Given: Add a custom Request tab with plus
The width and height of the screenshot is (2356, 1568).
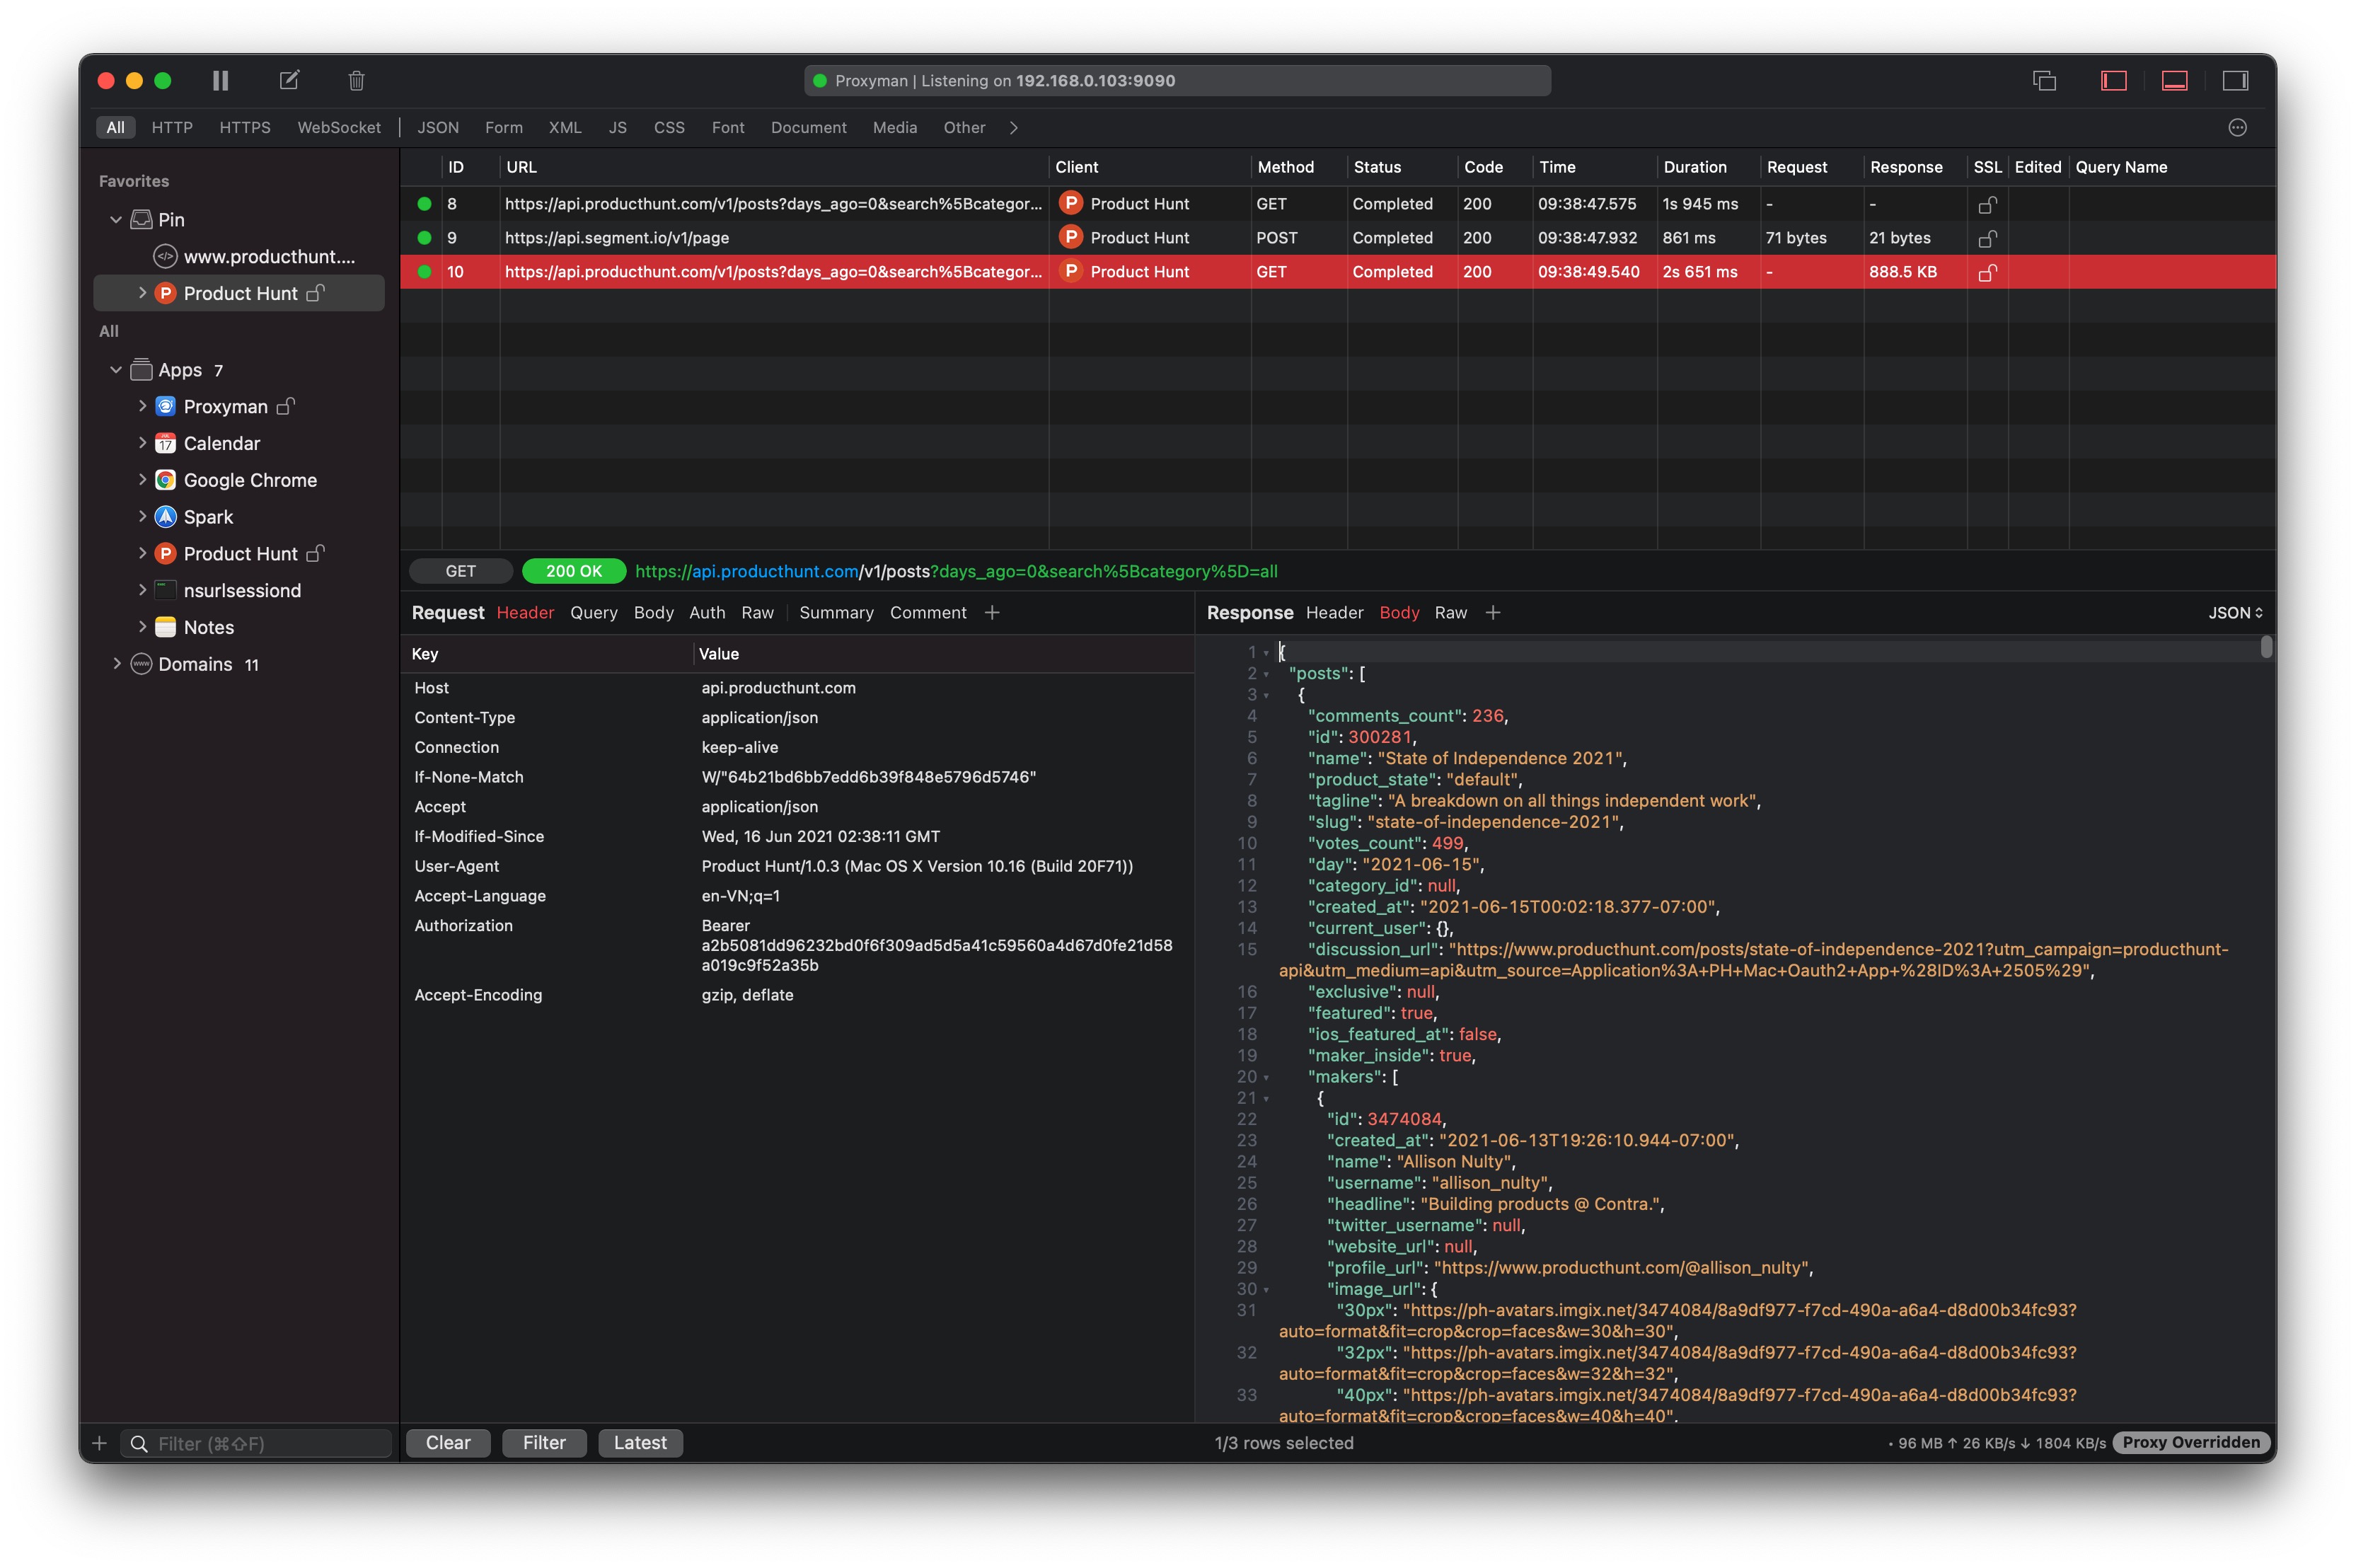Looking at the screenshot, I should [992, 613].
